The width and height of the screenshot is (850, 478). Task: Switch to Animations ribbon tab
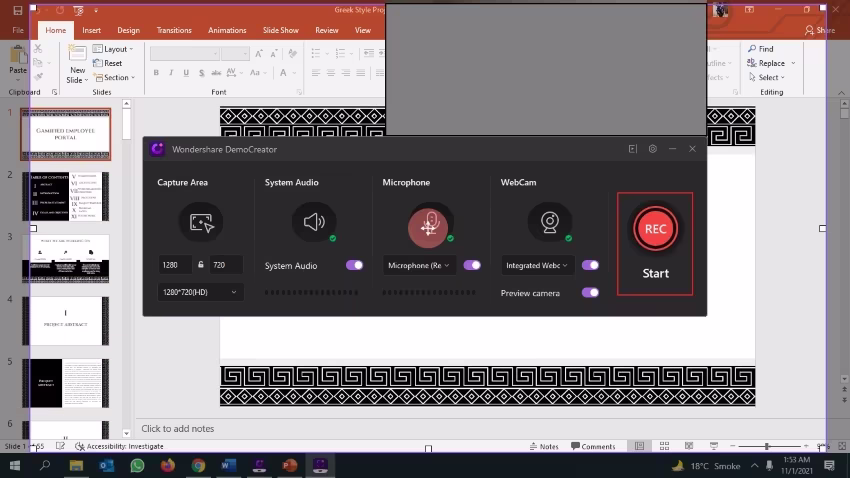coord(227,30)
